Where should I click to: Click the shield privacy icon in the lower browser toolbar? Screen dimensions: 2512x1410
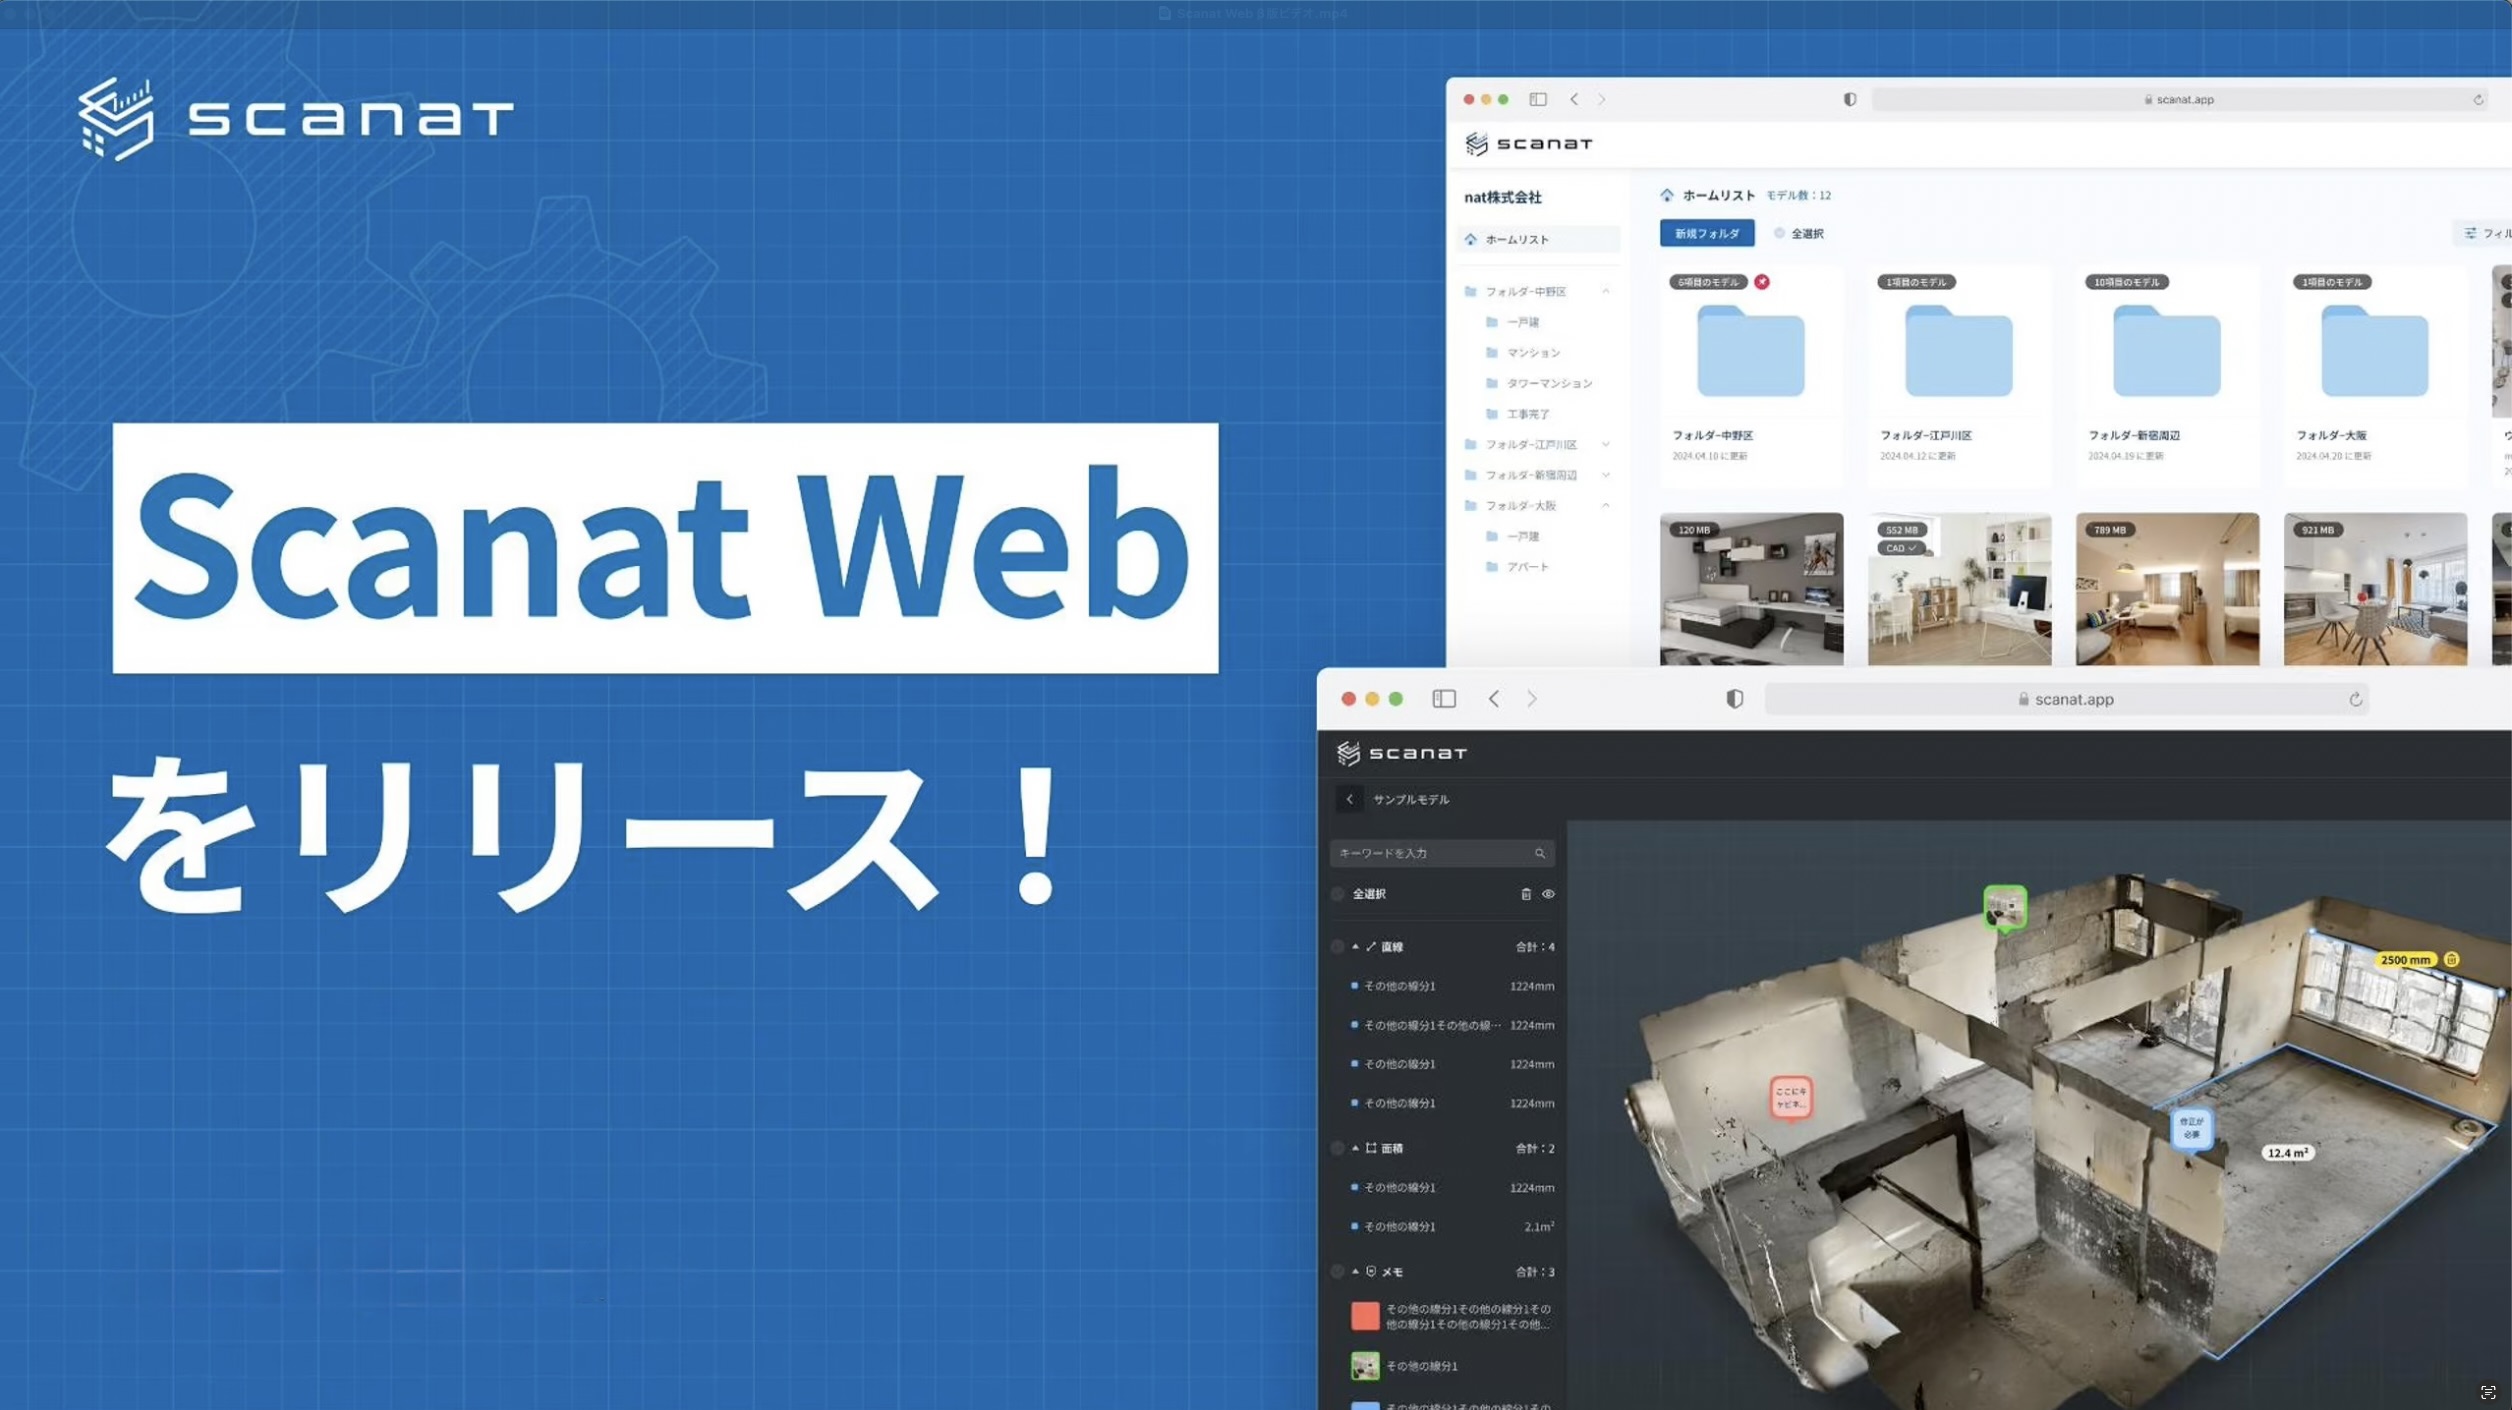point(1734,699)
